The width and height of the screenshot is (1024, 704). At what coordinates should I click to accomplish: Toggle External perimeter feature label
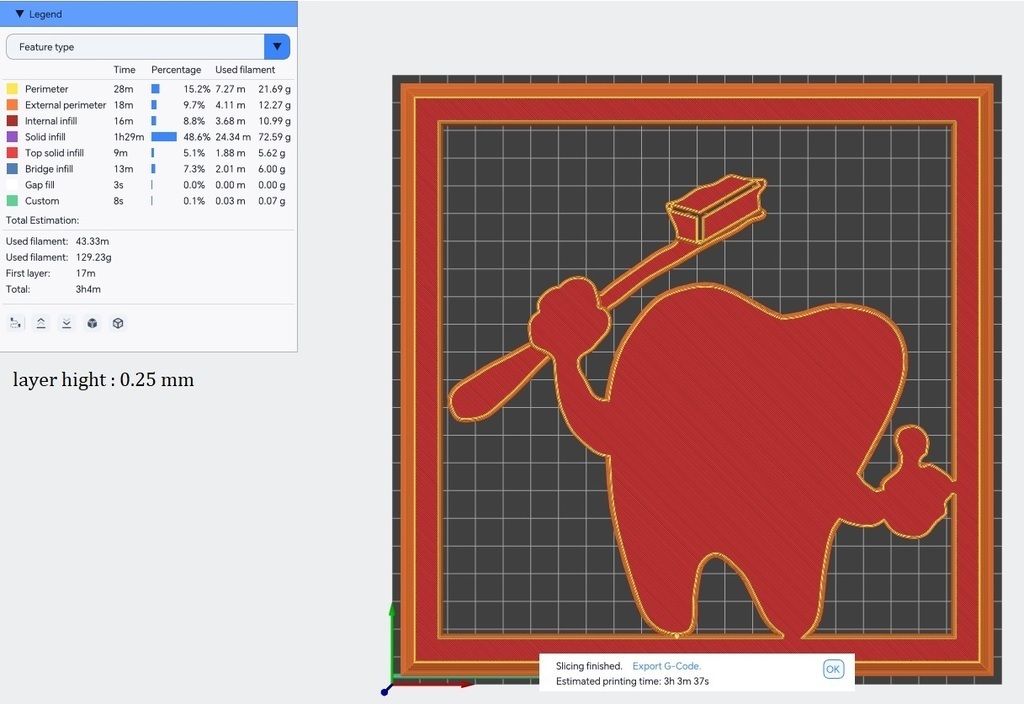pos(65,104)
